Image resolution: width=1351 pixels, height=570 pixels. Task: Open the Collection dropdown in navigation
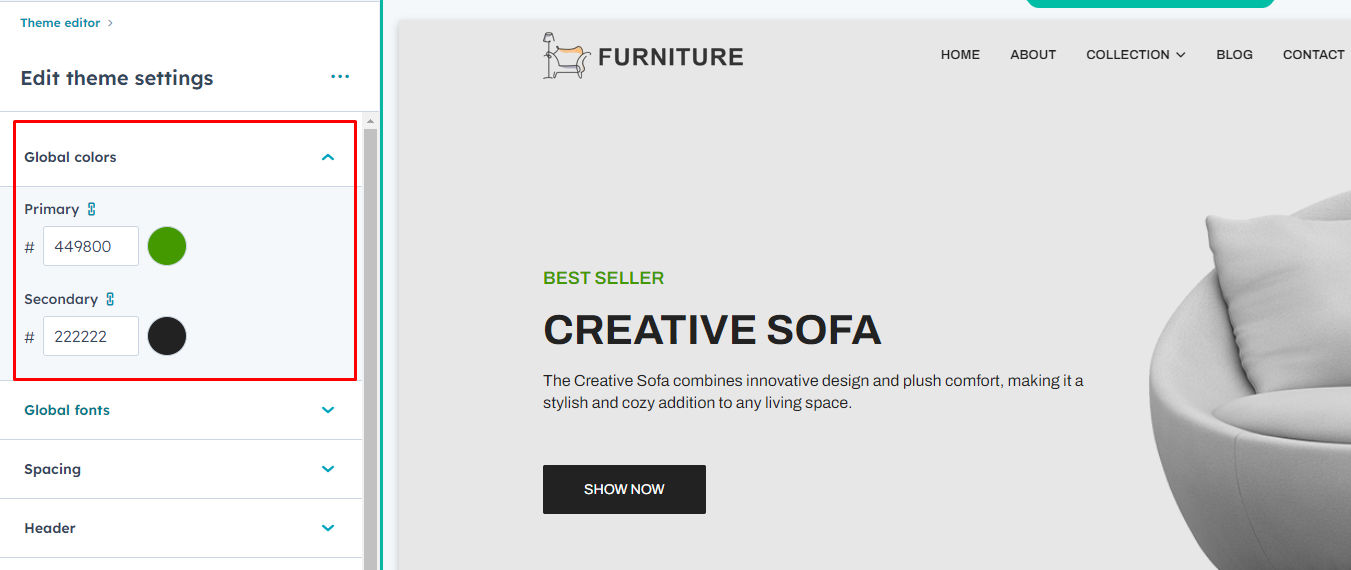1135,55
